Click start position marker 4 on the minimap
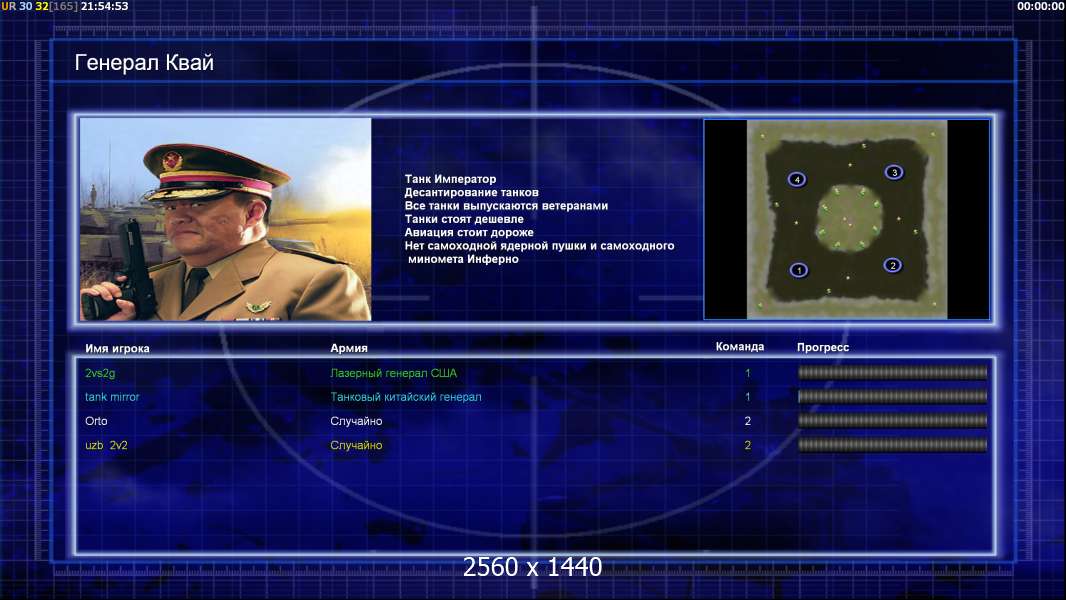The image size is (1066, 600). point(797,179)
